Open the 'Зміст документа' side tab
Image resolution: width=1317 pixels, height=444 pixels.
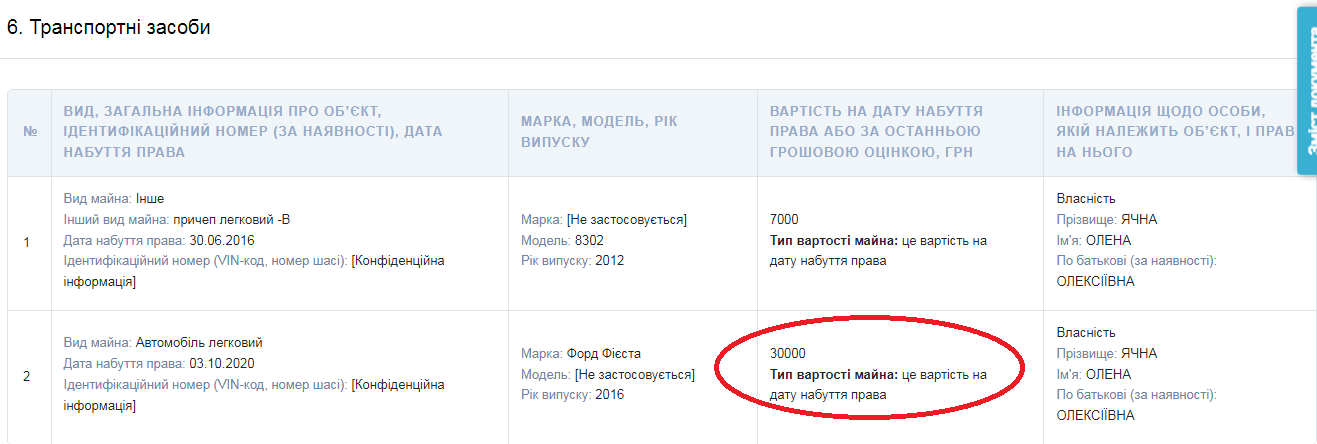[x=1306, y=90]
